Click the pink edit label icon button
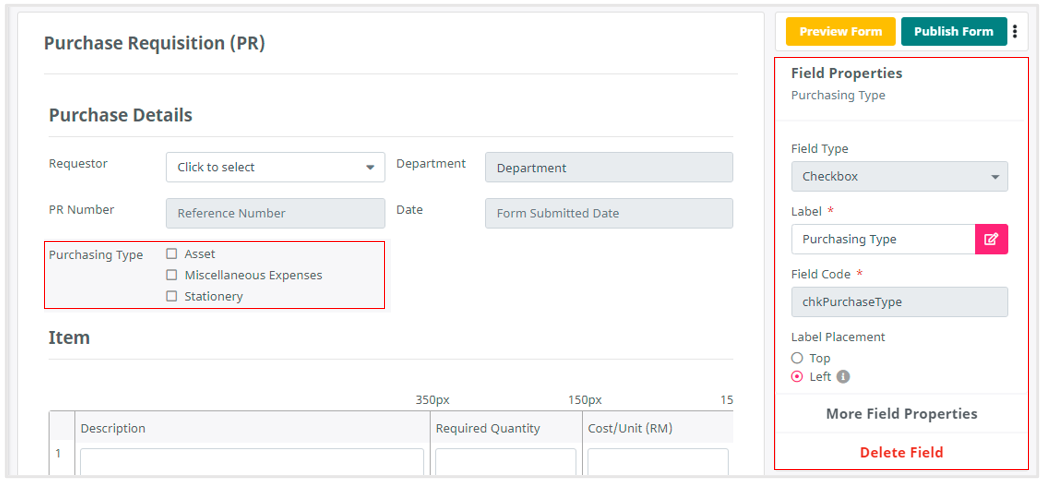The height and width of the screenshot is (484, 1047). (x=992, y=239)
